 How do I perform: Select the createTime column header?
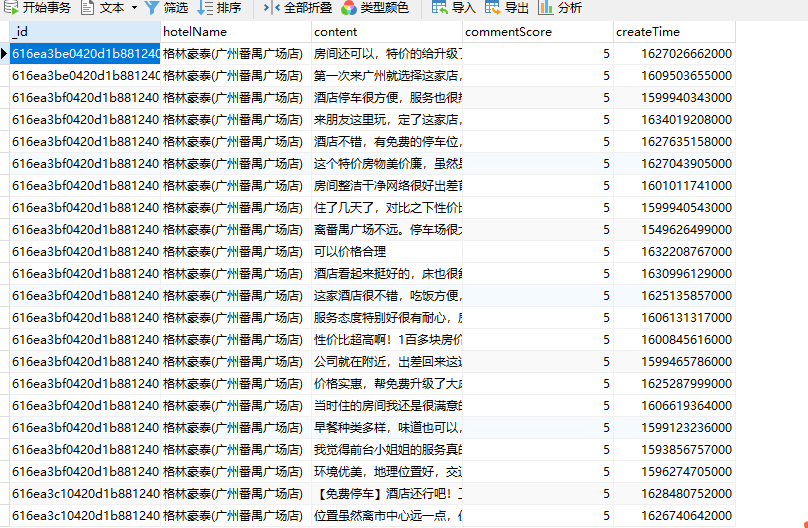click(x=675, y=32)
